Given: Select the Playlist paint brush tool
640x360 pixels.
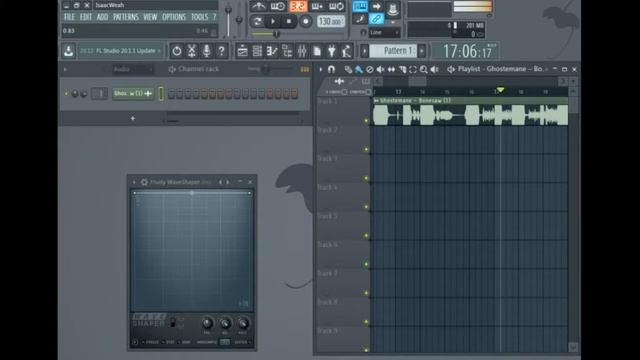Looking at the screenshot, I should coord(359,70).
